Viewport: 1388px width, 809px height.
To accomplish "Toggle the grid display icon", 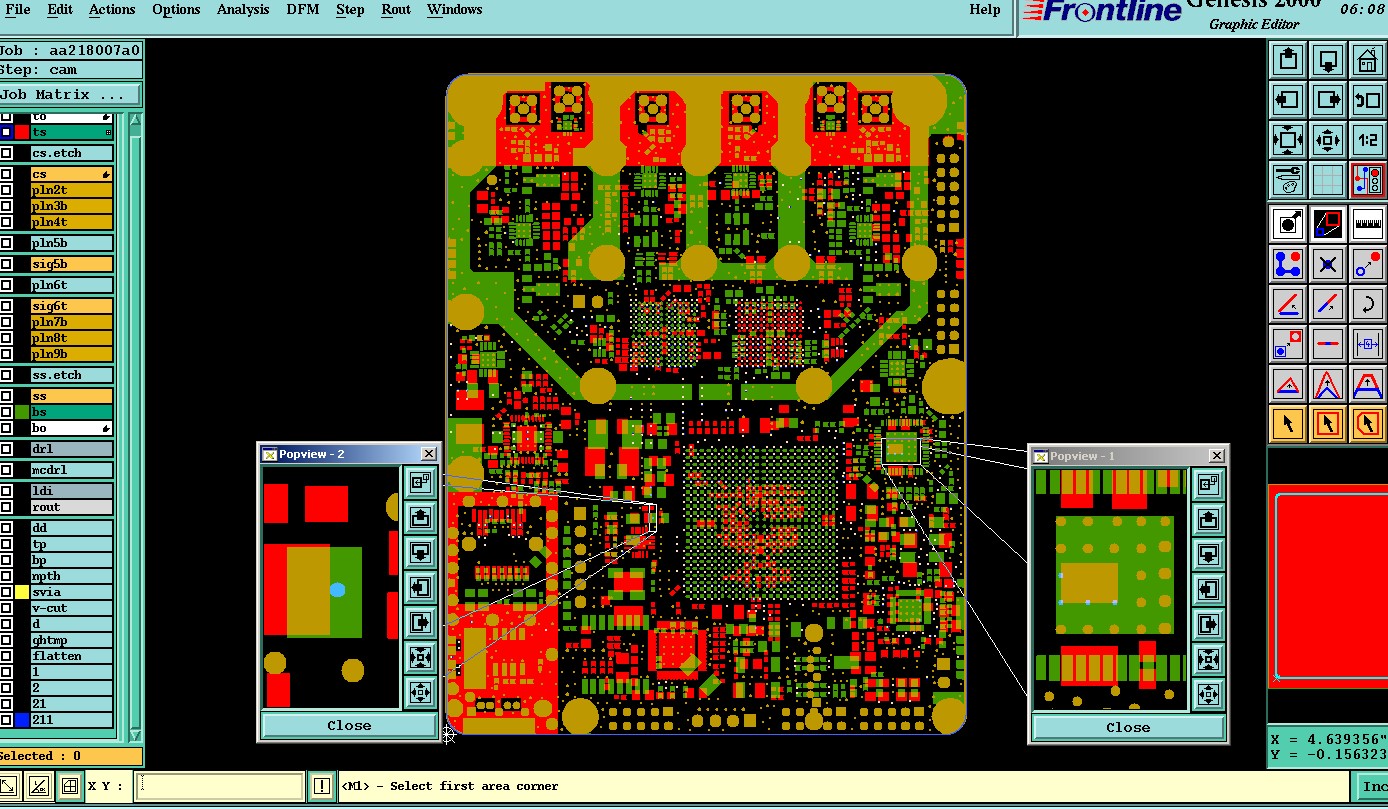I will pyautogui.click(x=1327, y=180).
